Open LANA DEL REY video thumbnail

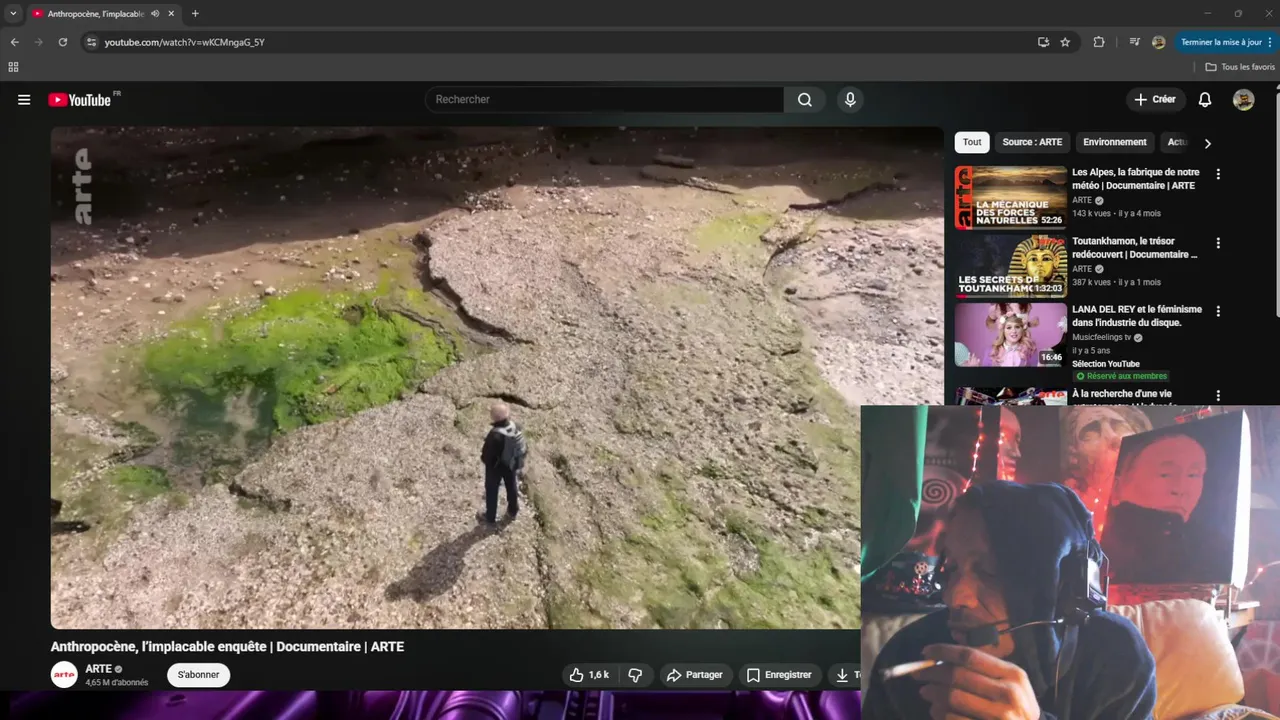[x=1010, y=334]
